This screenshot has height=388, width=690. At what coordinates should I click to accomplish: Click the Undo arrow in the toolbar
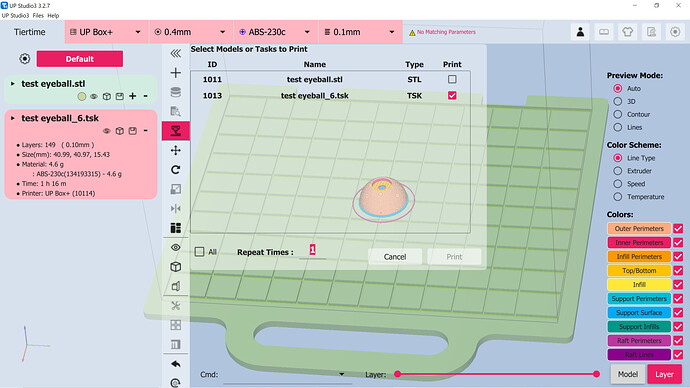coord(176,364)
